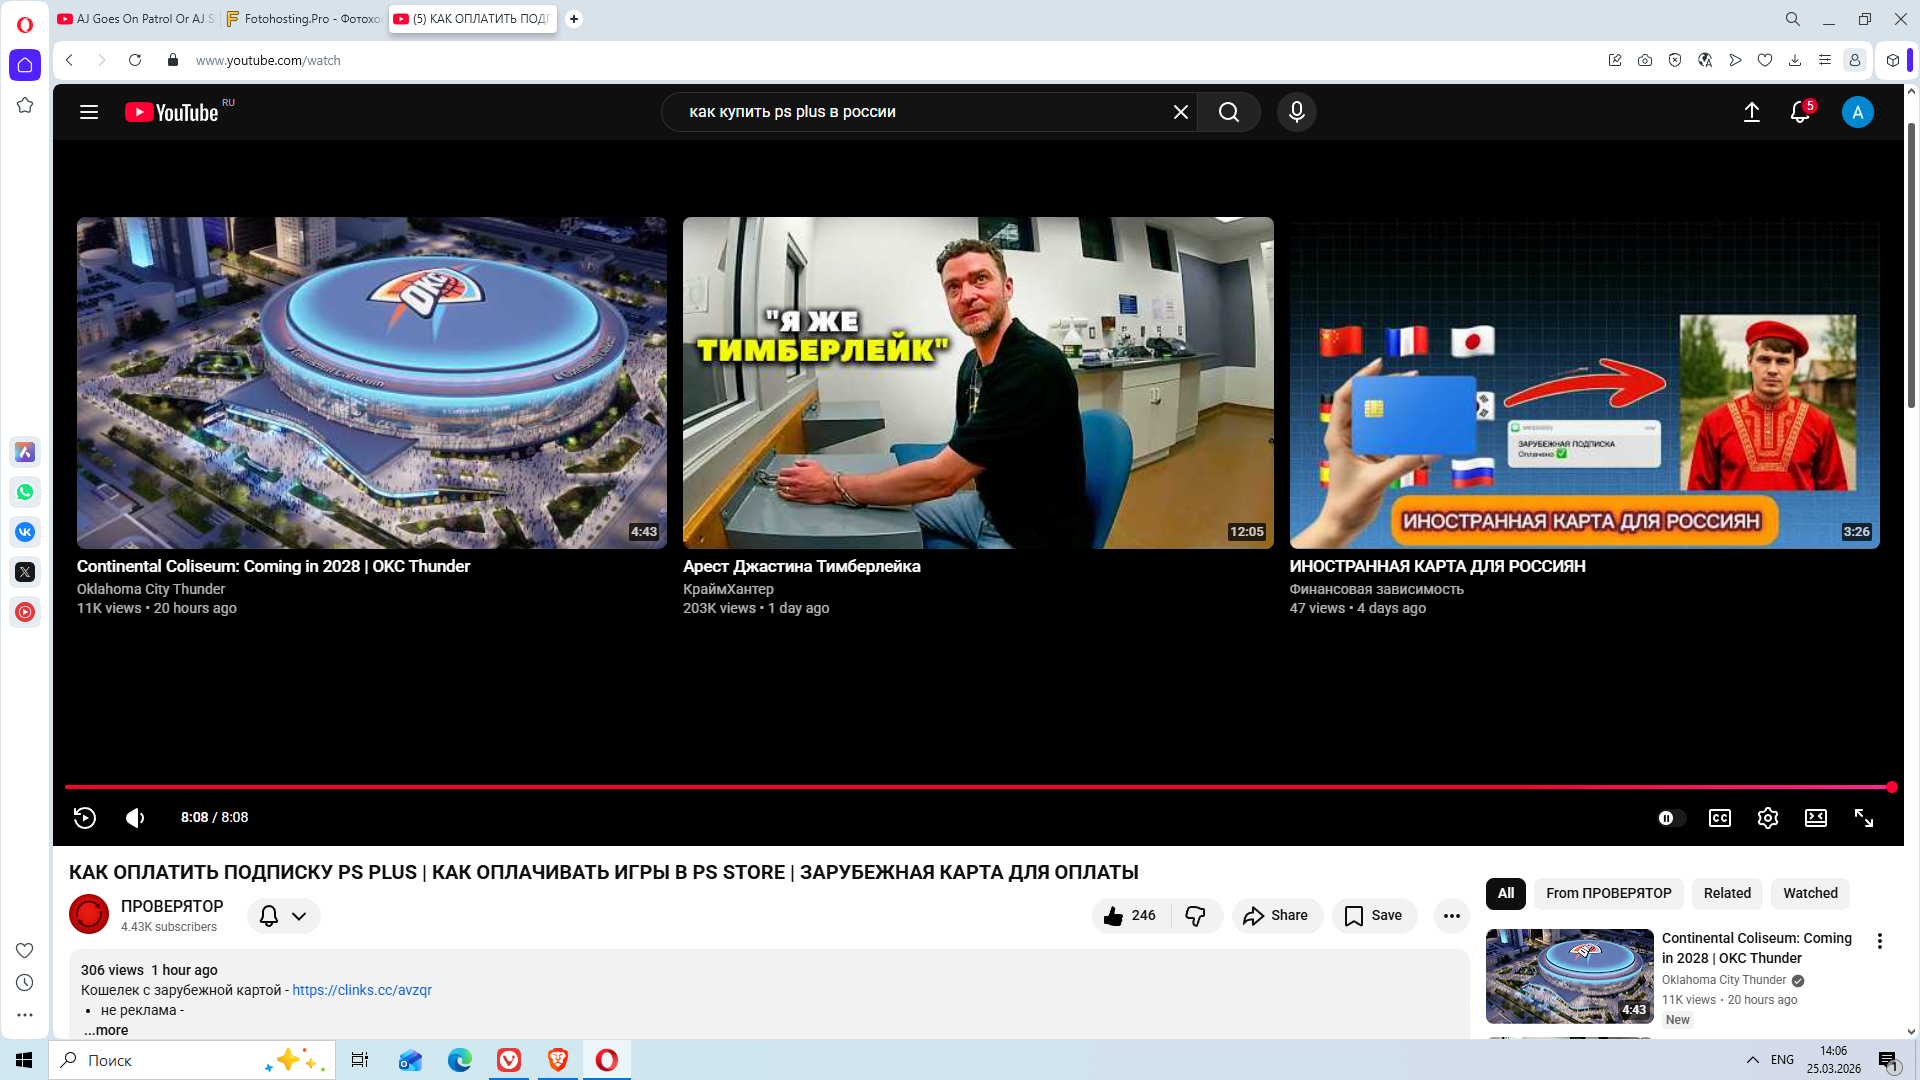This screenshot has height=1080, width=1920.
Task: Toggle closed captions CC
Action: pos(1720,818)
